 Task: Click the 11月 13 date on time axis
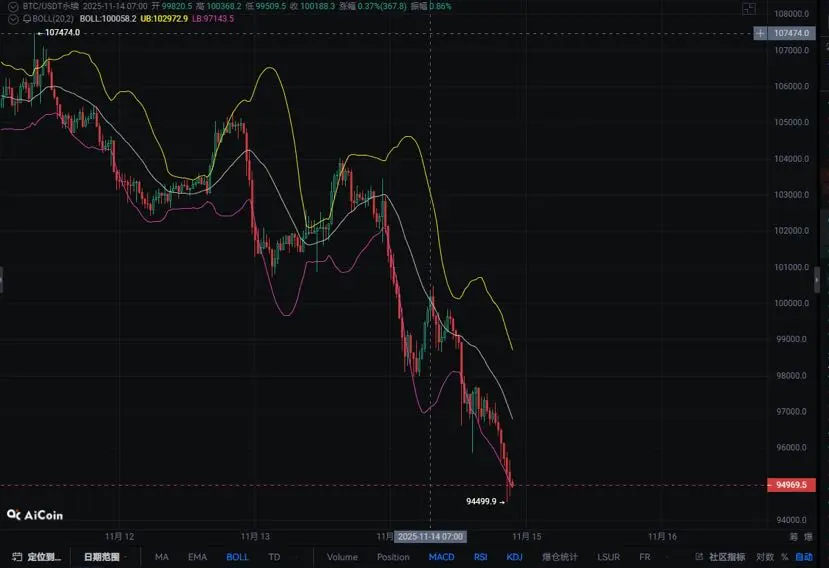pyautogui.click(x=255, y=537)
